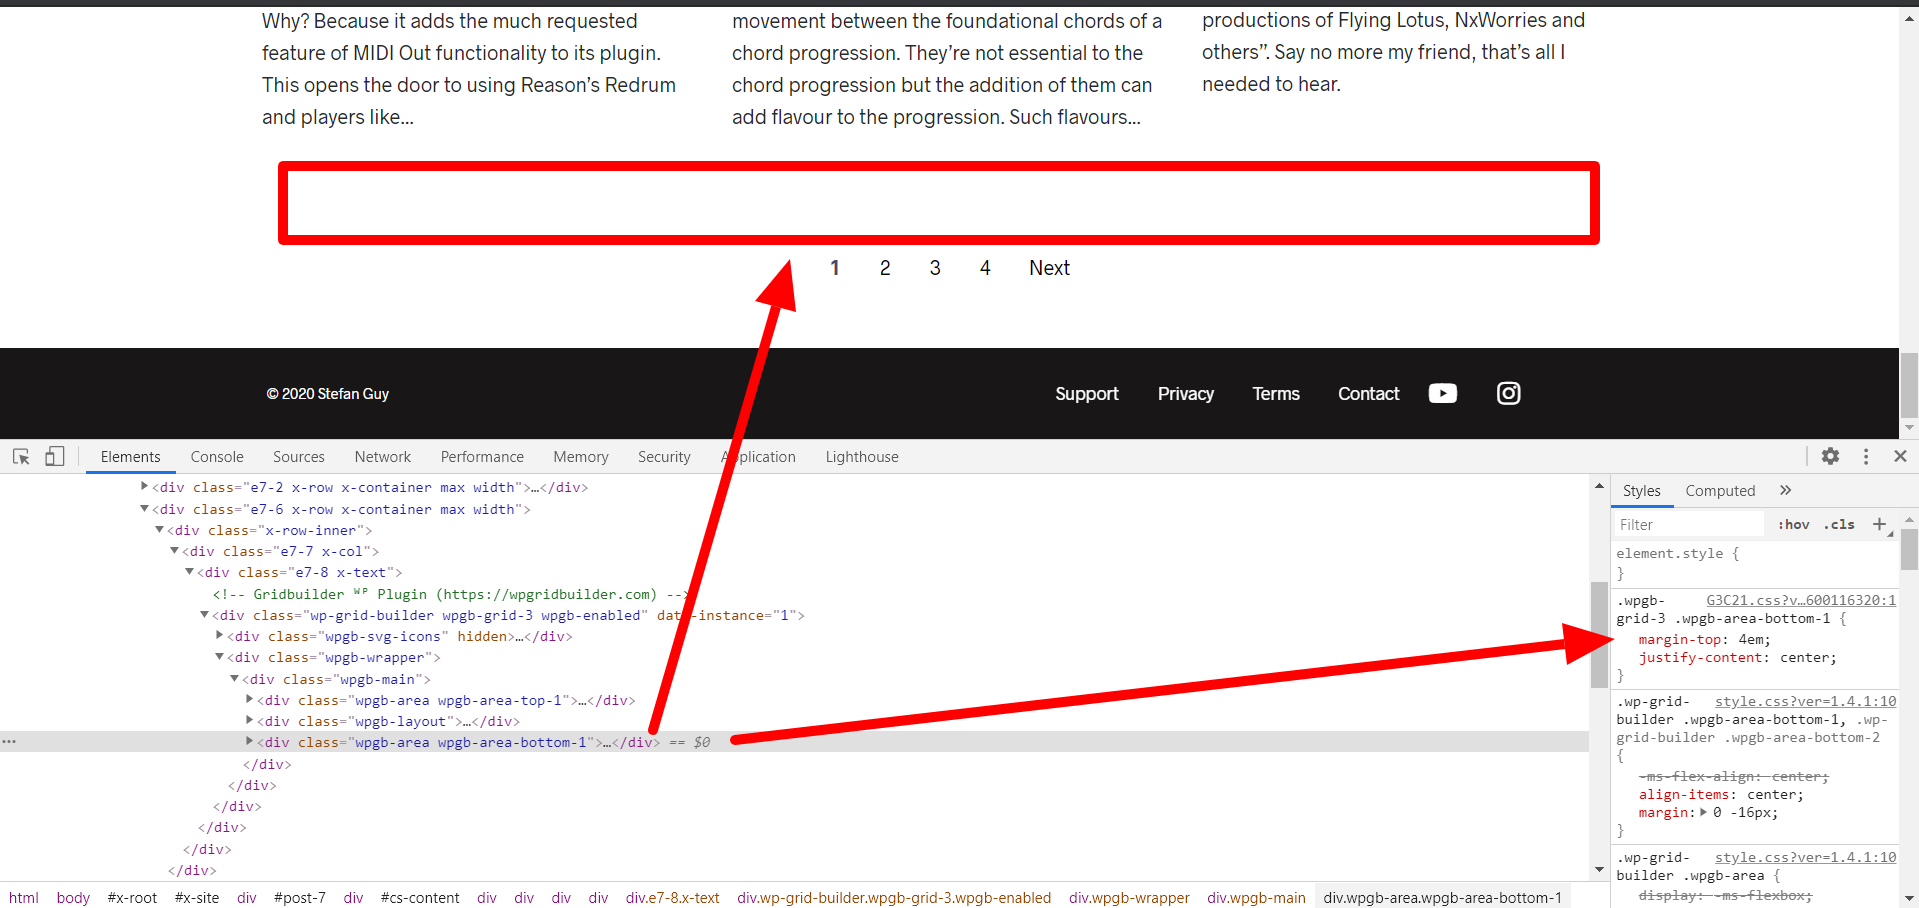Click the Next pagination link
1919x908 pixels.
(x=1049, y=268)
